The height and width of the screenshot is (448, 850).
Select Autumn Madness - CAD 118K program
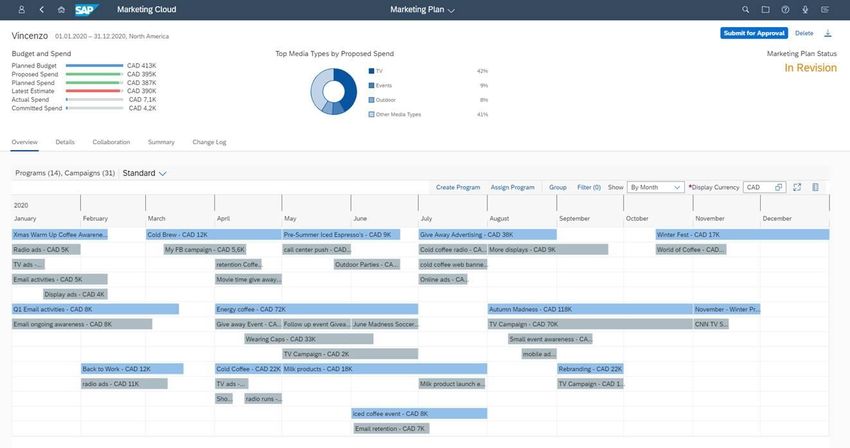click(590, 309)
